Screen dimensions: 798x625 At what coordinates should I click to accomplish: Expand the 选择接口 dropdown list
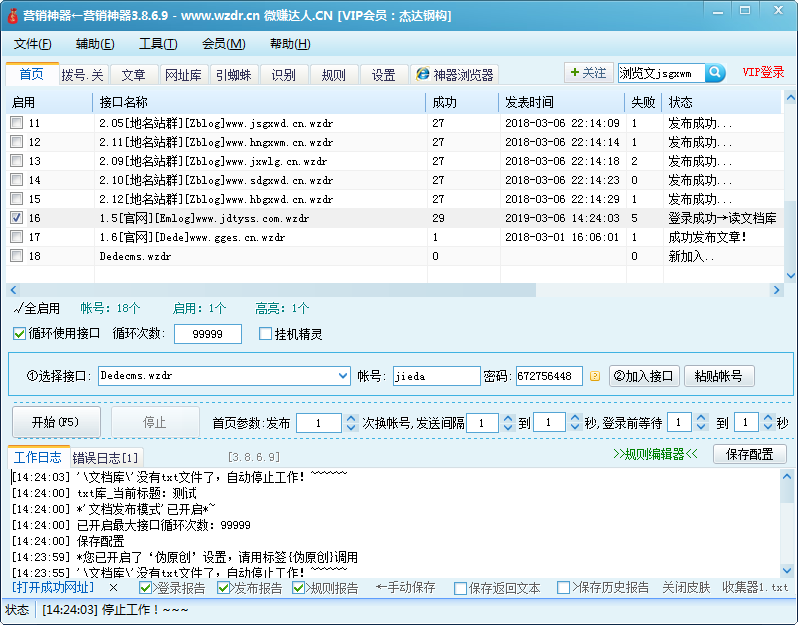(341, 376)
